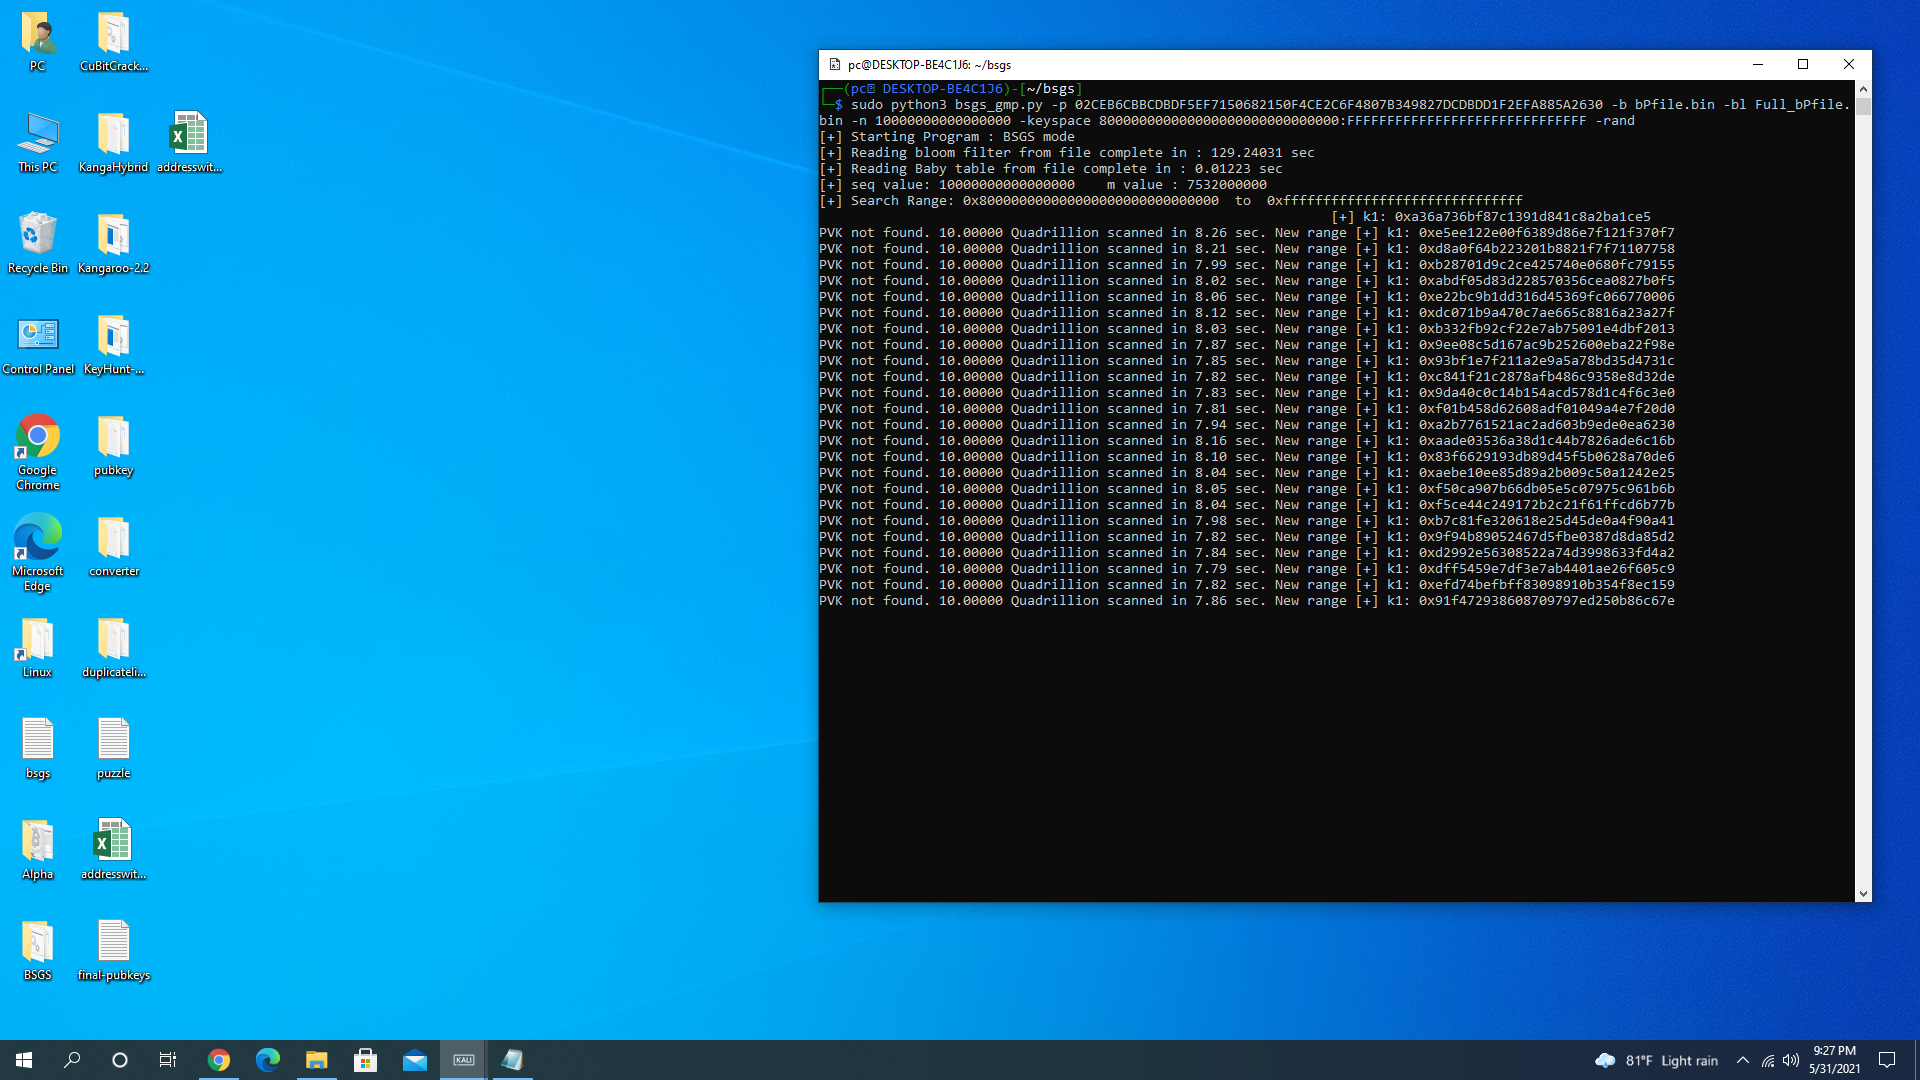Open the Mail app in taskbar
Viewport: 1920px width, 1080px height.
pyautogui.click(x=415, y=1060)
